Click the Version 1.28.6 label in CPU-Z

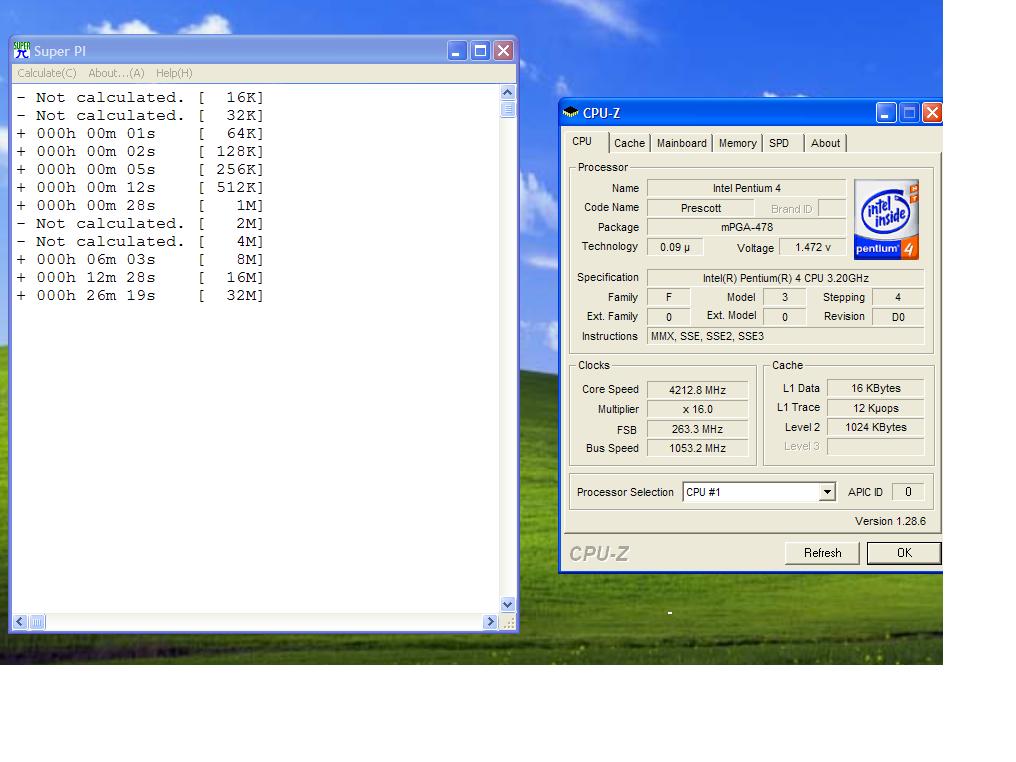click(890, 521)
